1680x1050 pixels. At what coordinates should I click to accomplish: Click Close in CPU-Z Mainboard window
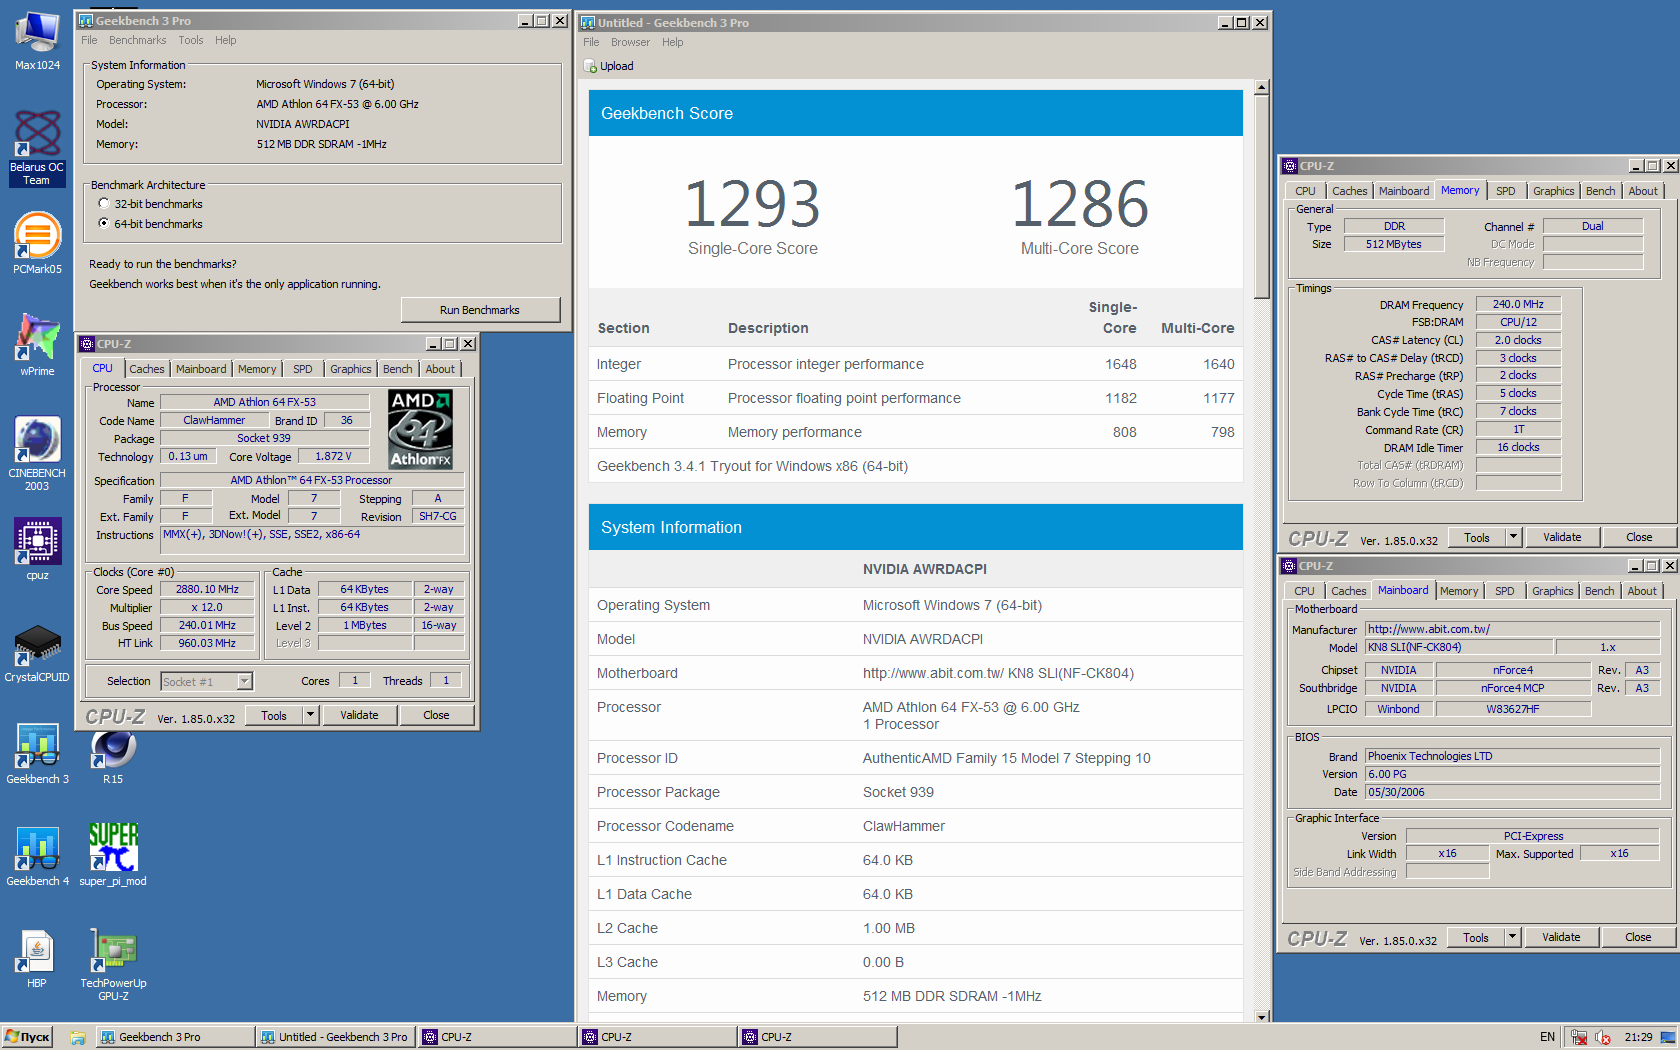[1638, 937]
